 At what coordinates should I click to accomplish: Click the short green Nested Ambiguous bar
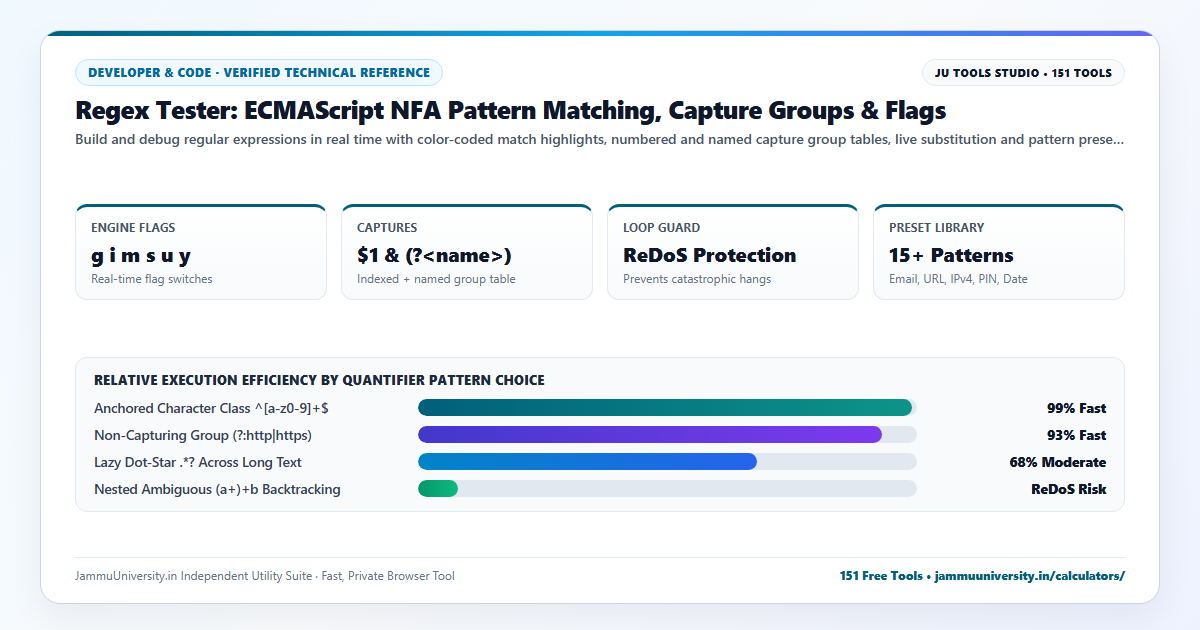(x=438, y=489)
